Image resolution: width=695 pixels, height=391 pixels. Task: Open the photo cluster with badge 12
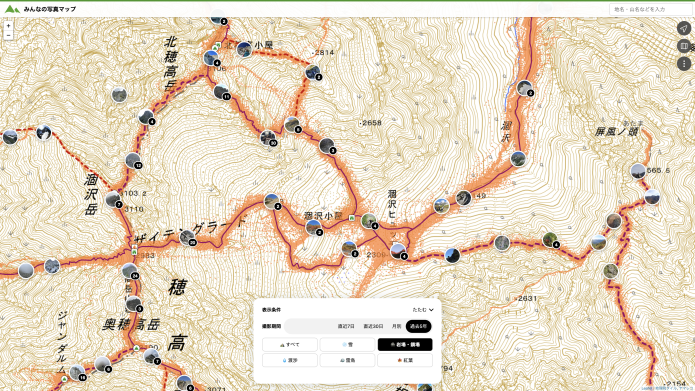click(x=133, y=160)
